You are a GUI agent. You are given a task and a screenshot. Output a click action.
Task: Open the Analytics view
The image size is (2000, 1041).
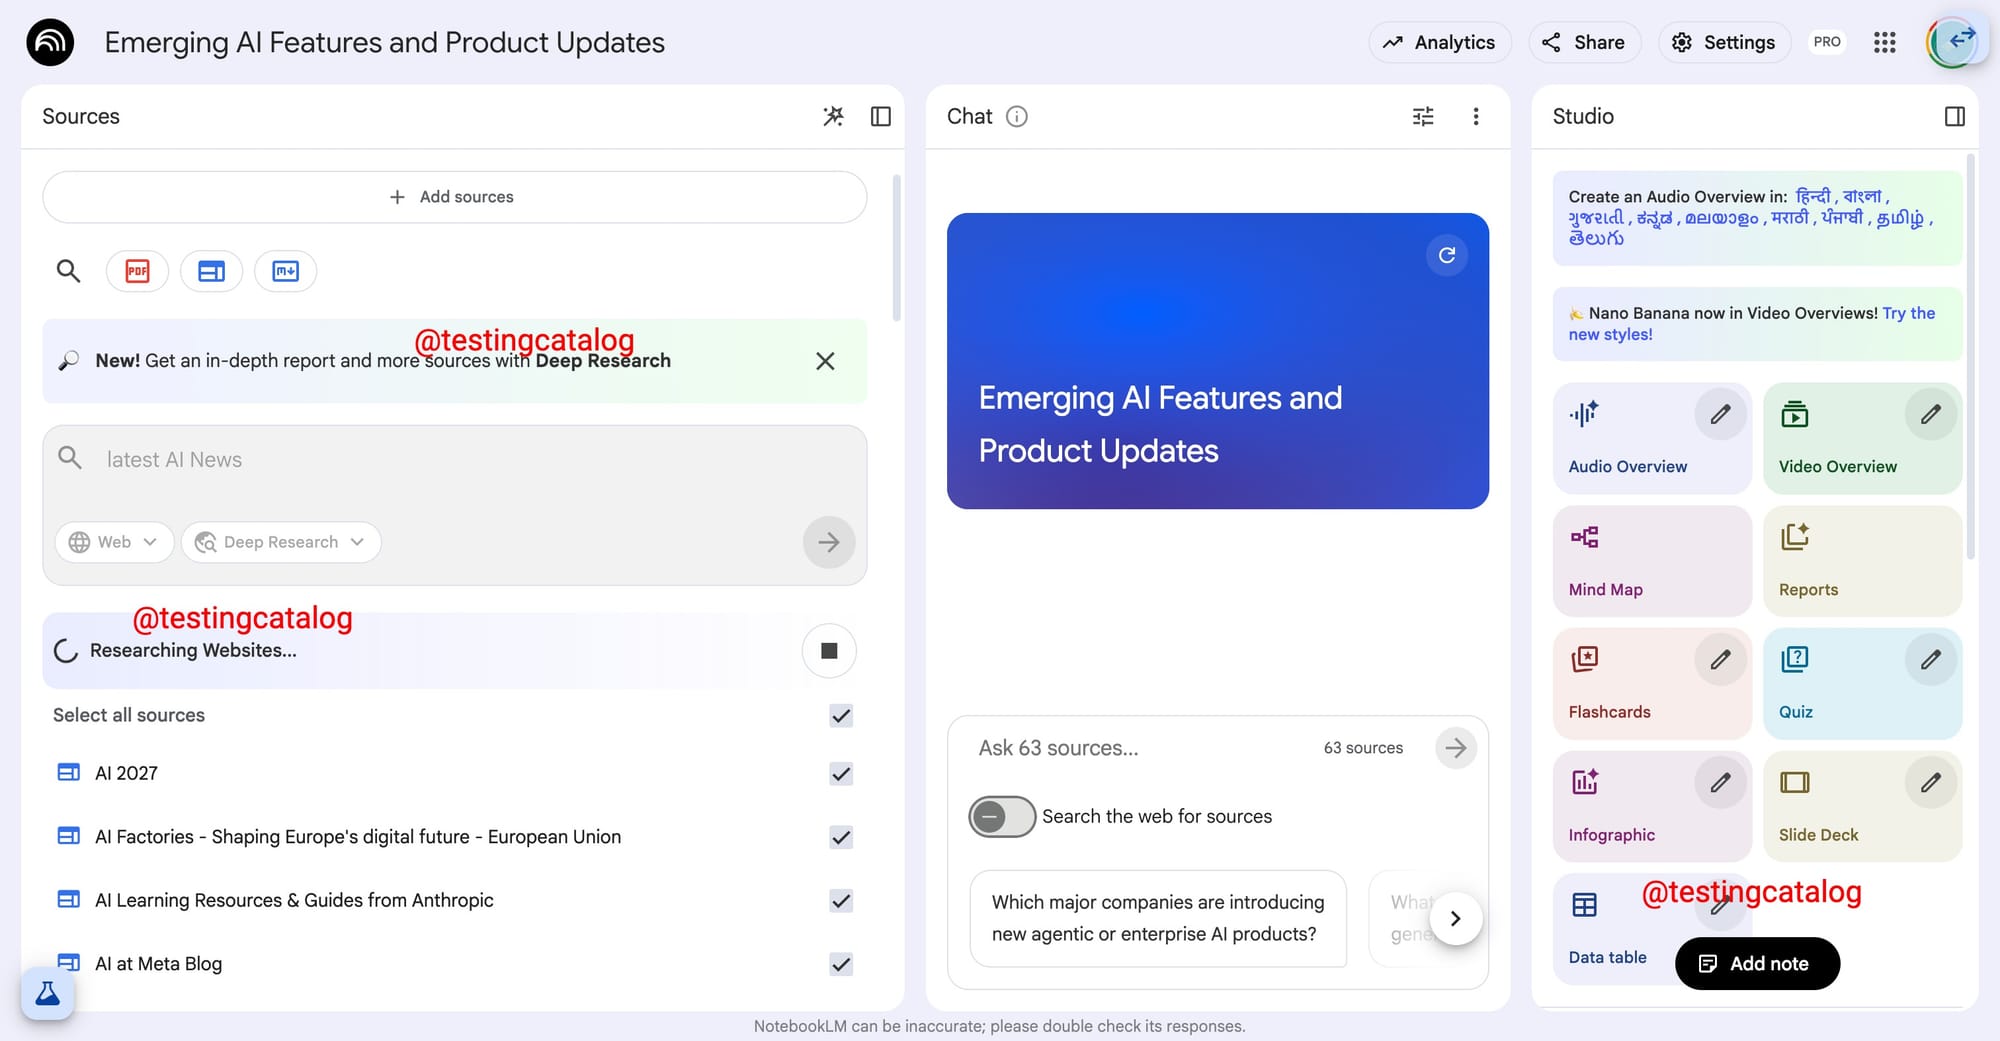[x=1439, y=42]
